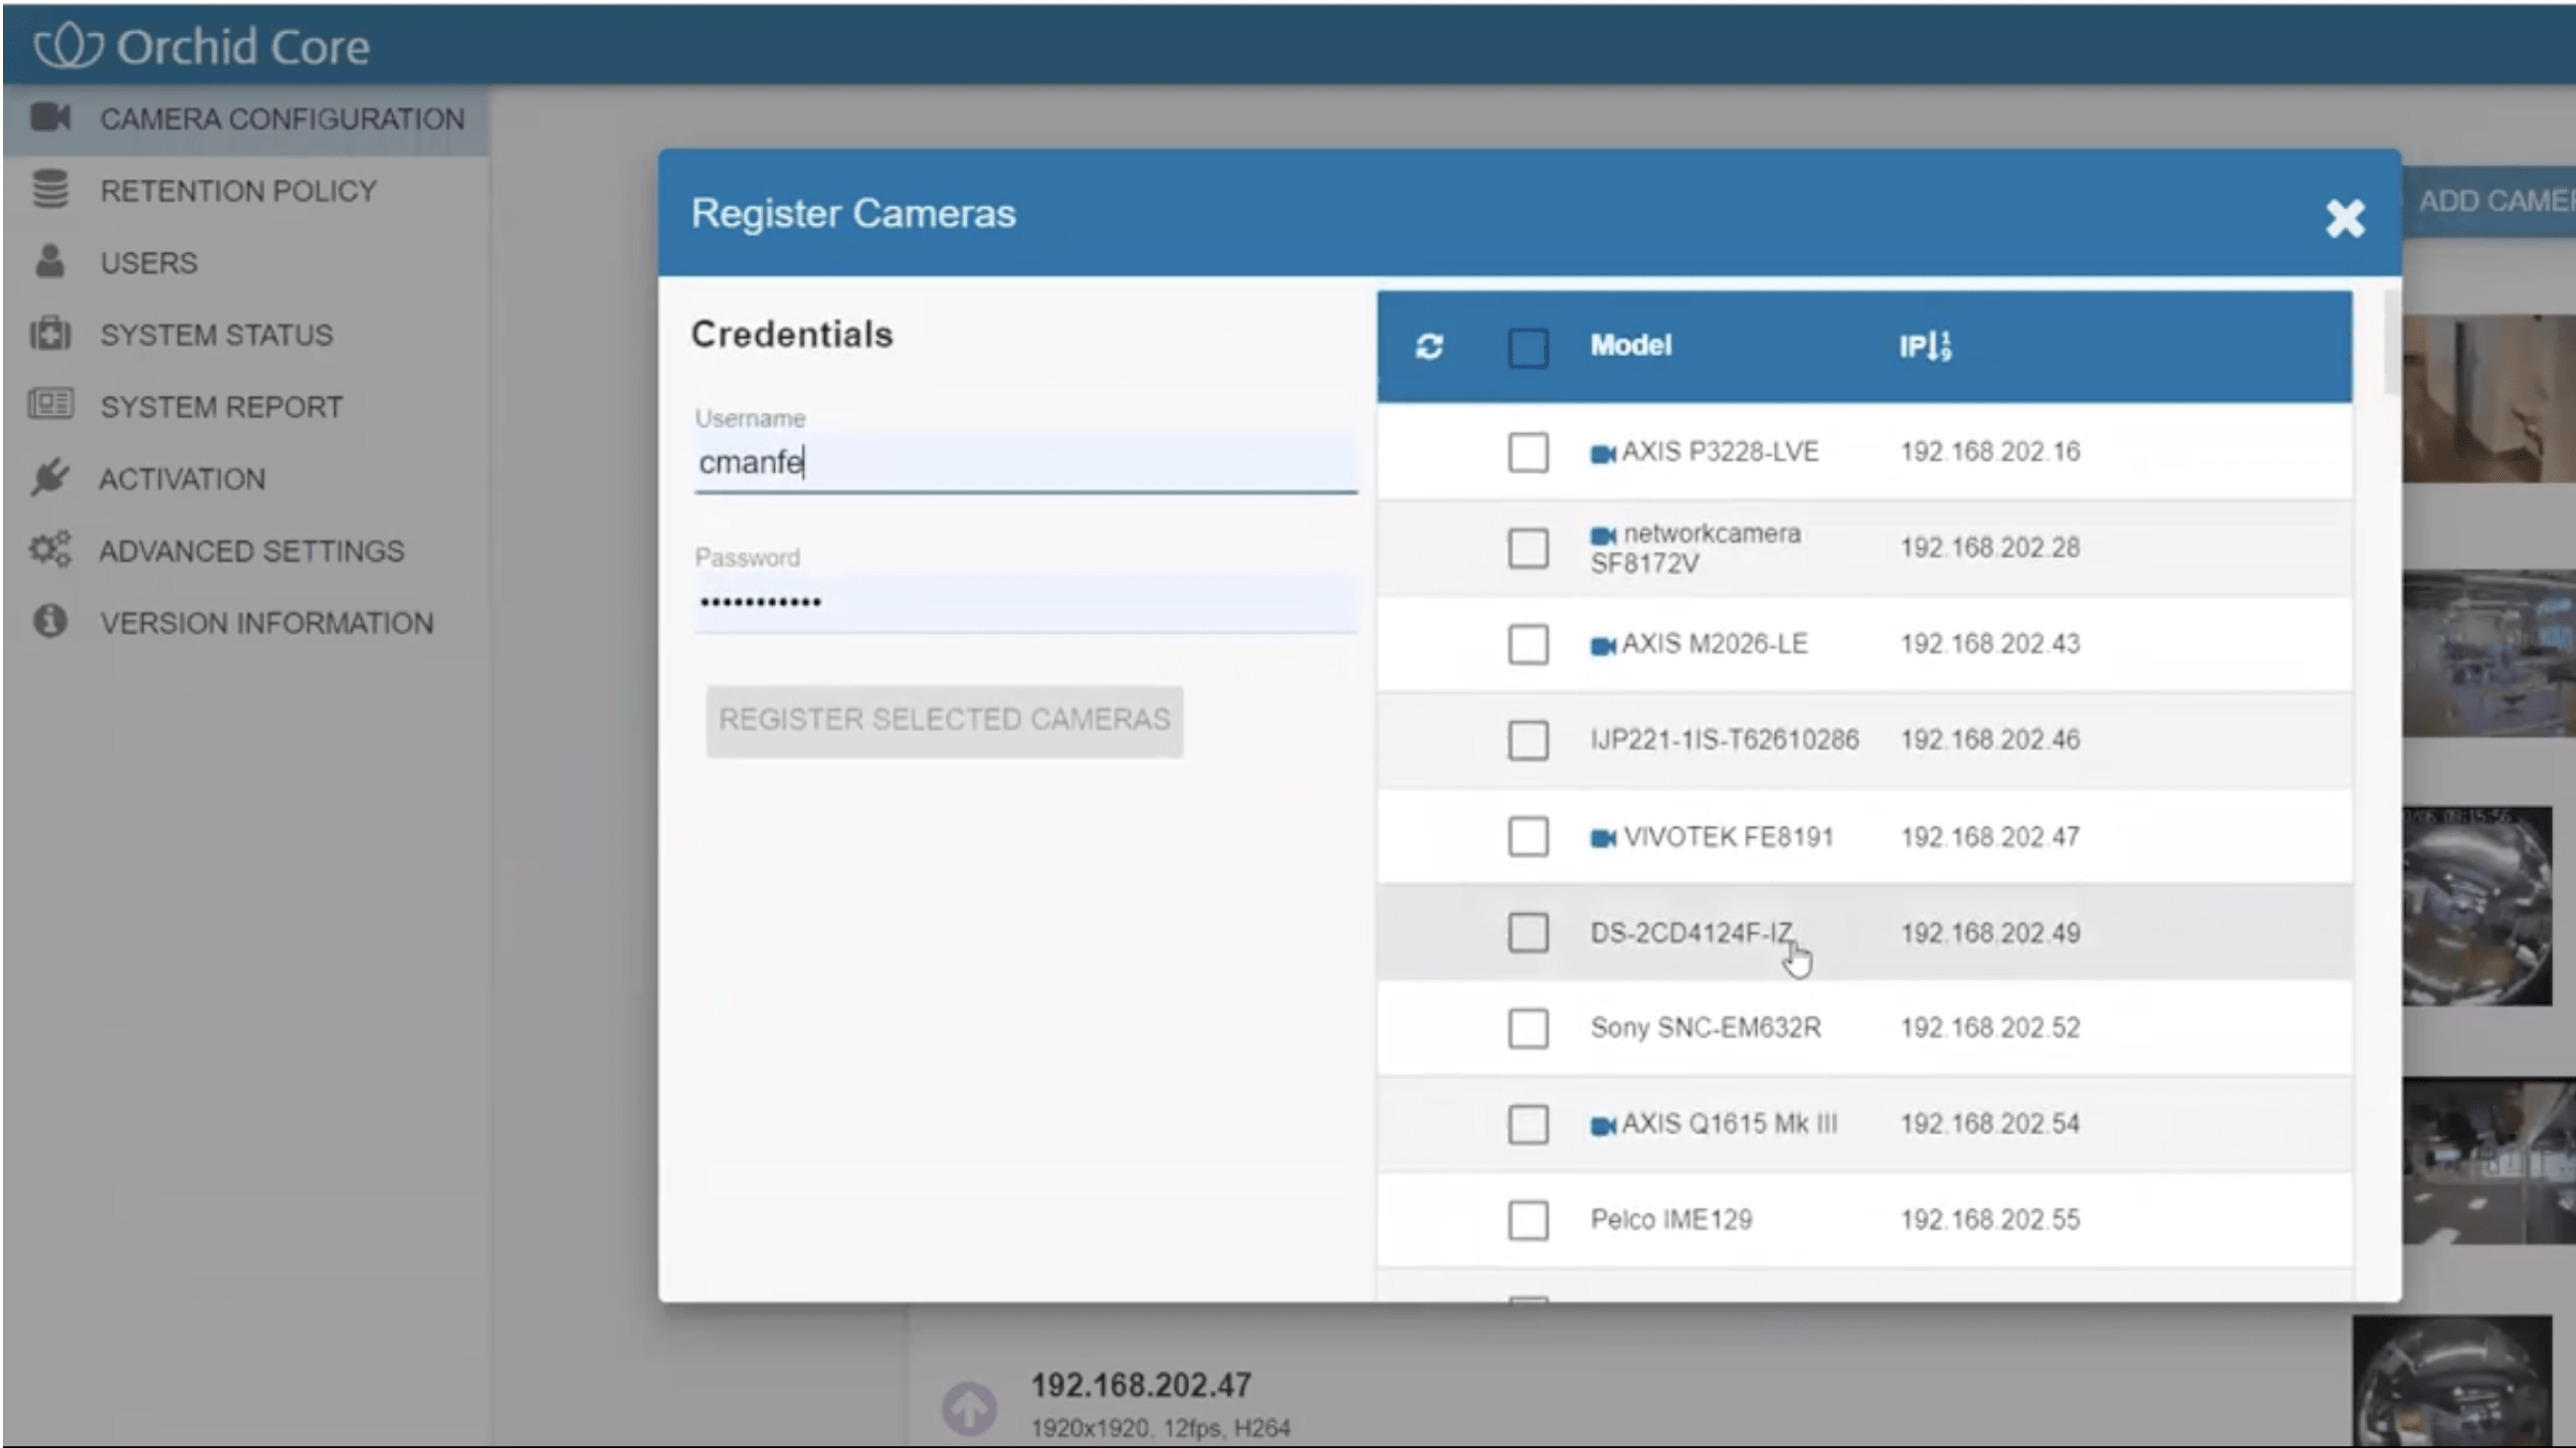Click the camera icon beside AXIS M2026-LE

(x=1603, y=646)
